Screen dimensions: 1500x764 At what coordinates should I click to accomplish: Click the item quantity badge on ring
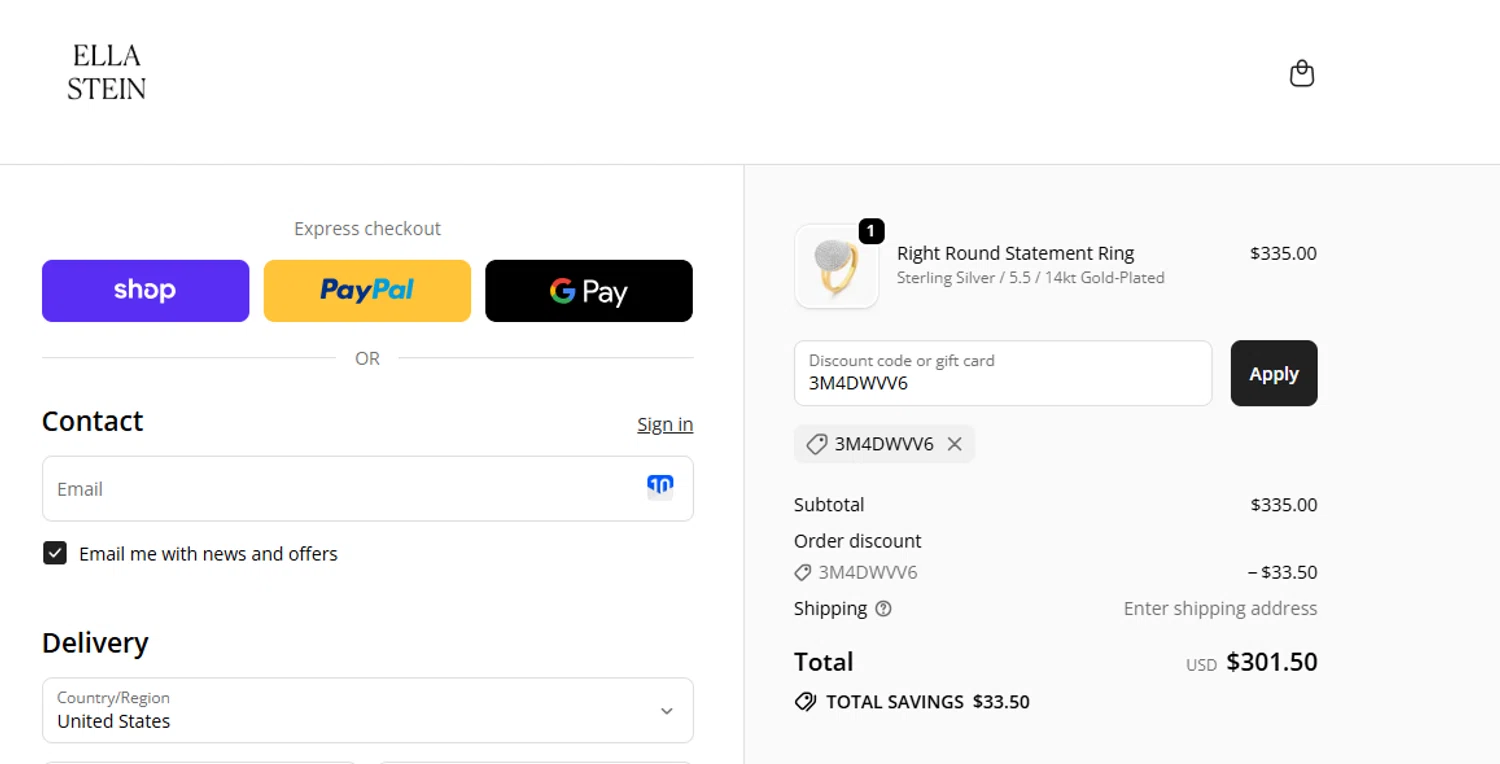(871, 231)
